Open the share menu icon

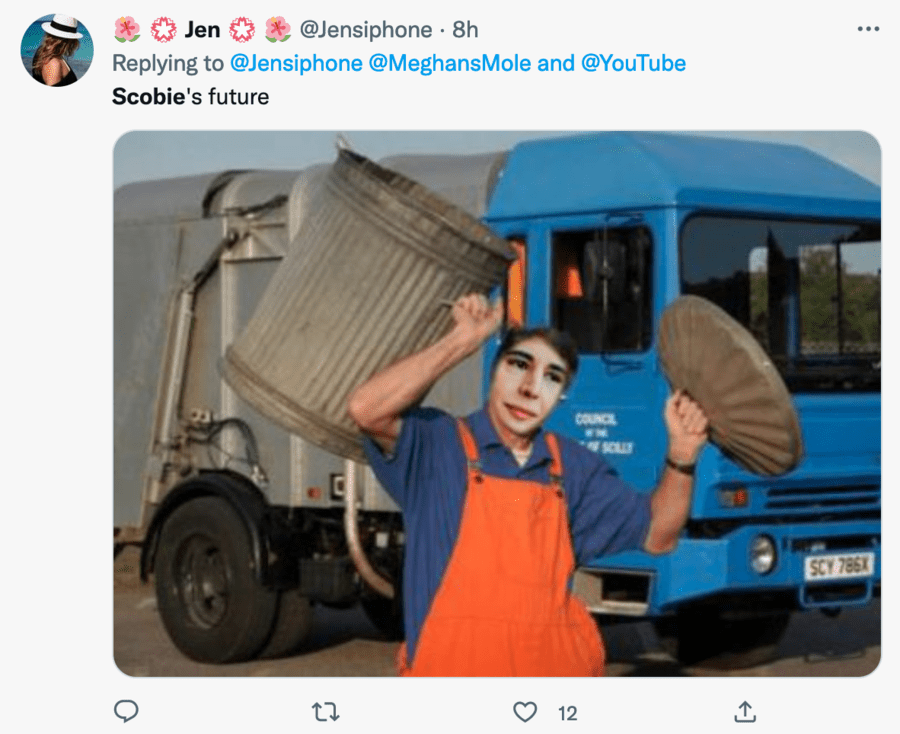745,712
